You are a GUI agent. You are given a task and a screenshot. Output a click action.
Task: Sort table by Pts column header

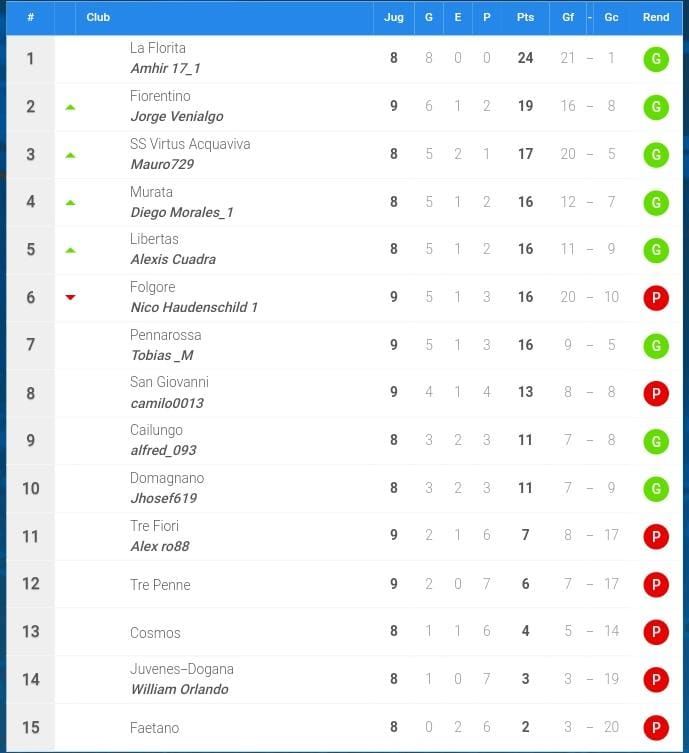click(525, 17)
